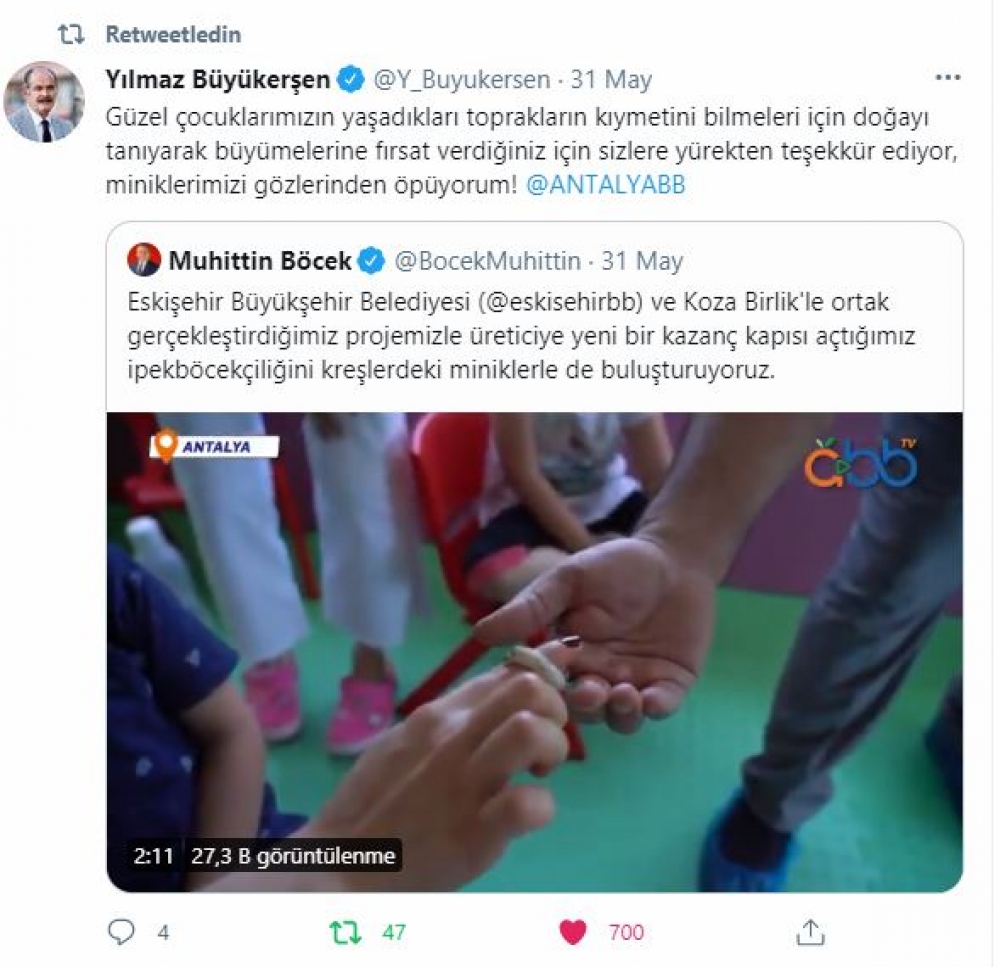Open the quoted tweet text about ipekböcekçiliği

[x=521, y=336]
